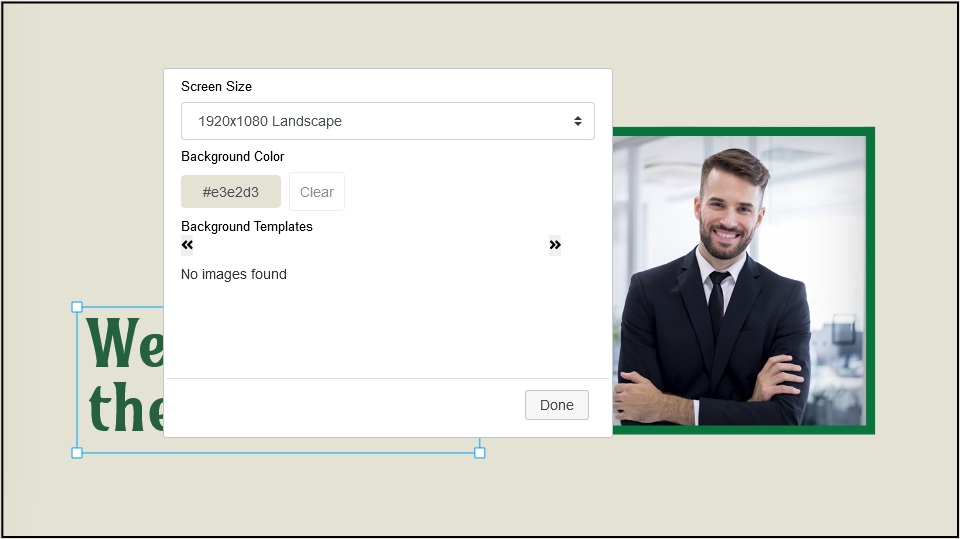Click the bottom-left resize handle of the text box

pyautogui.click(x=77, y=453)
